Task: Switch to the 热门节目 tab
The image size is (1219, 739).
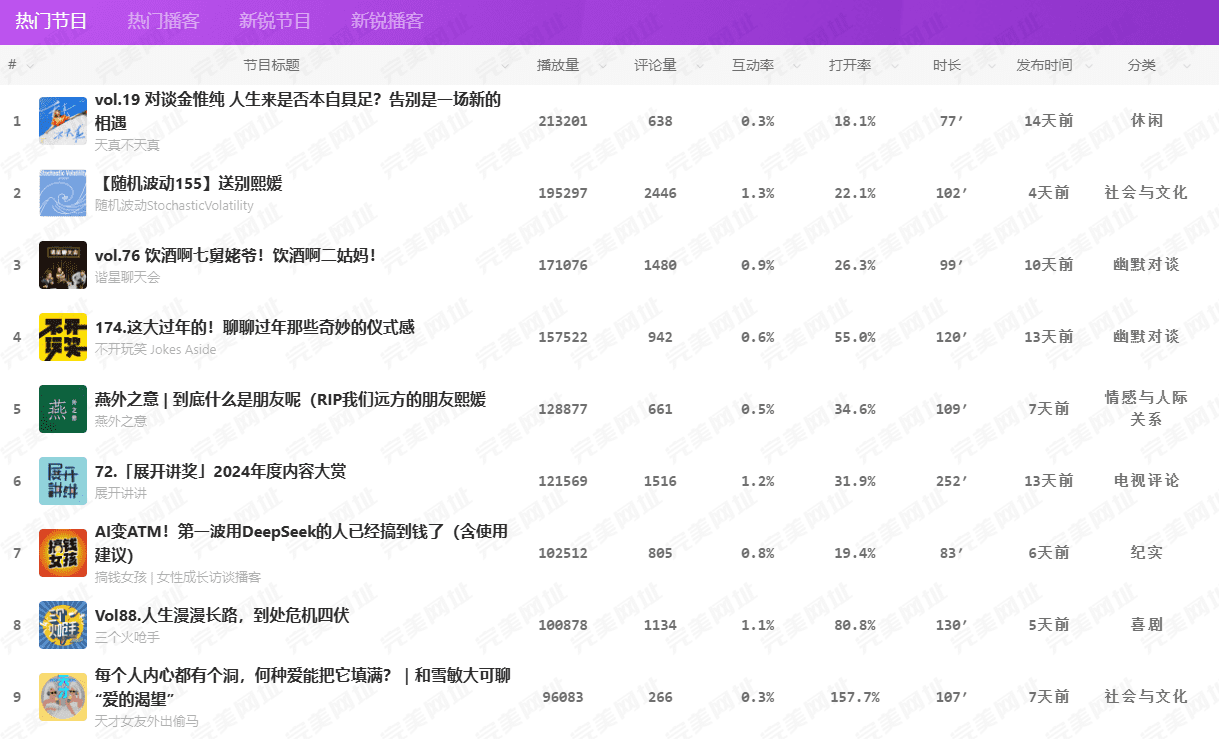Action: pos(51,21)
